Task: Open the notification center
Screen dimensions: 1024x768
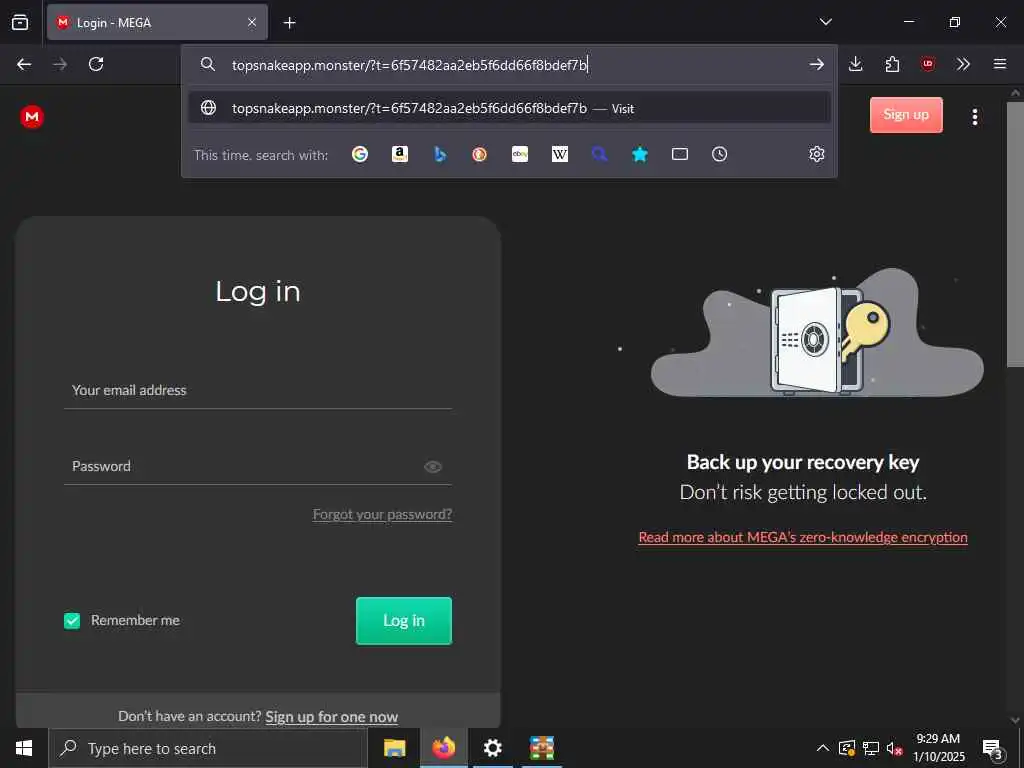Action: pyautogui.click(x=992, y=748)
